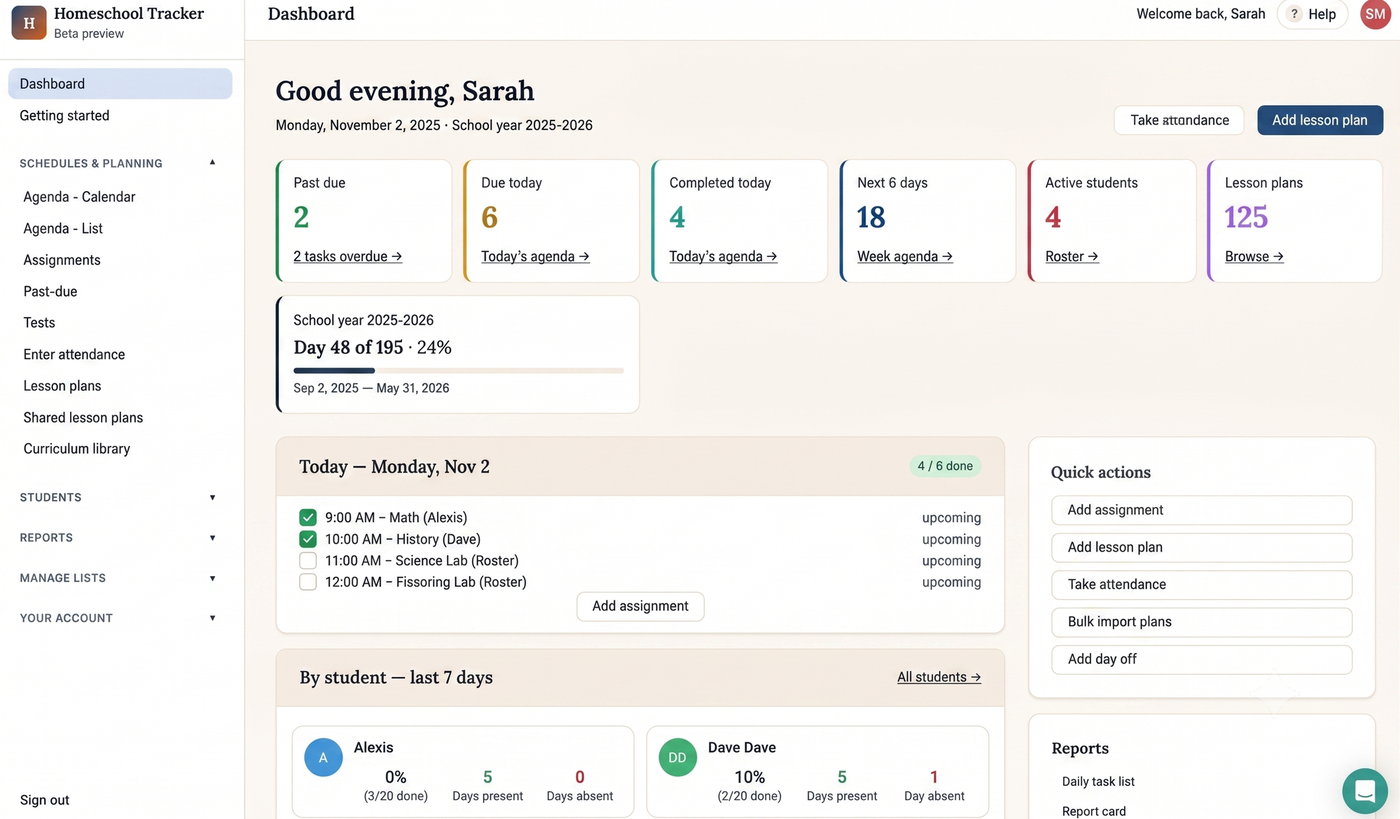Open the Roster link under Active students

(x=1072, y=256)
